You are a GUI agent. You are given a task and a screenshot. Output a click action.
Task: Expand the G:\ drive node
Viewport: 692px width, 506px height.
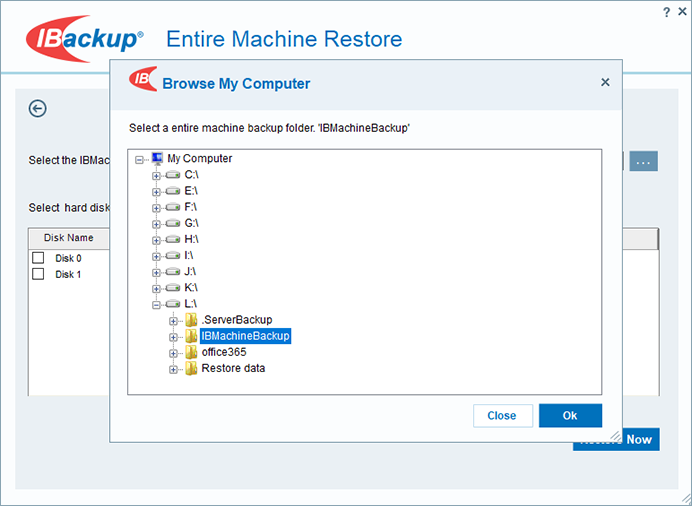coord(156,224)
